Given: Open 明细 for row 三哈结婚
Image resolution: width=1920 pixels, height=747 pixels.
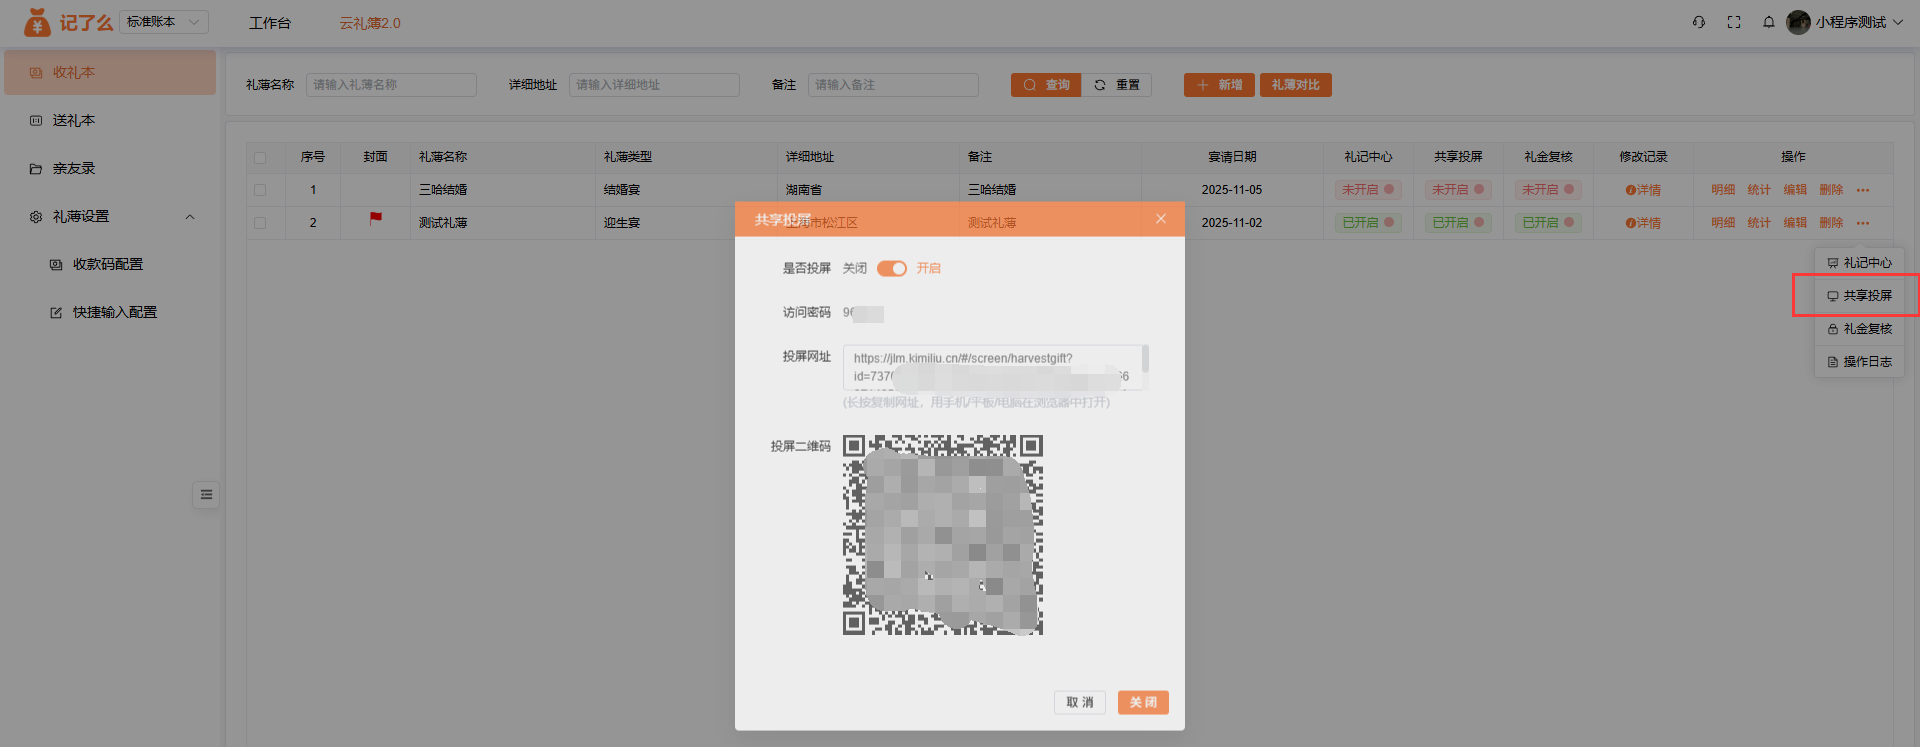Looking at the screenshot, I should [1723, 190].
